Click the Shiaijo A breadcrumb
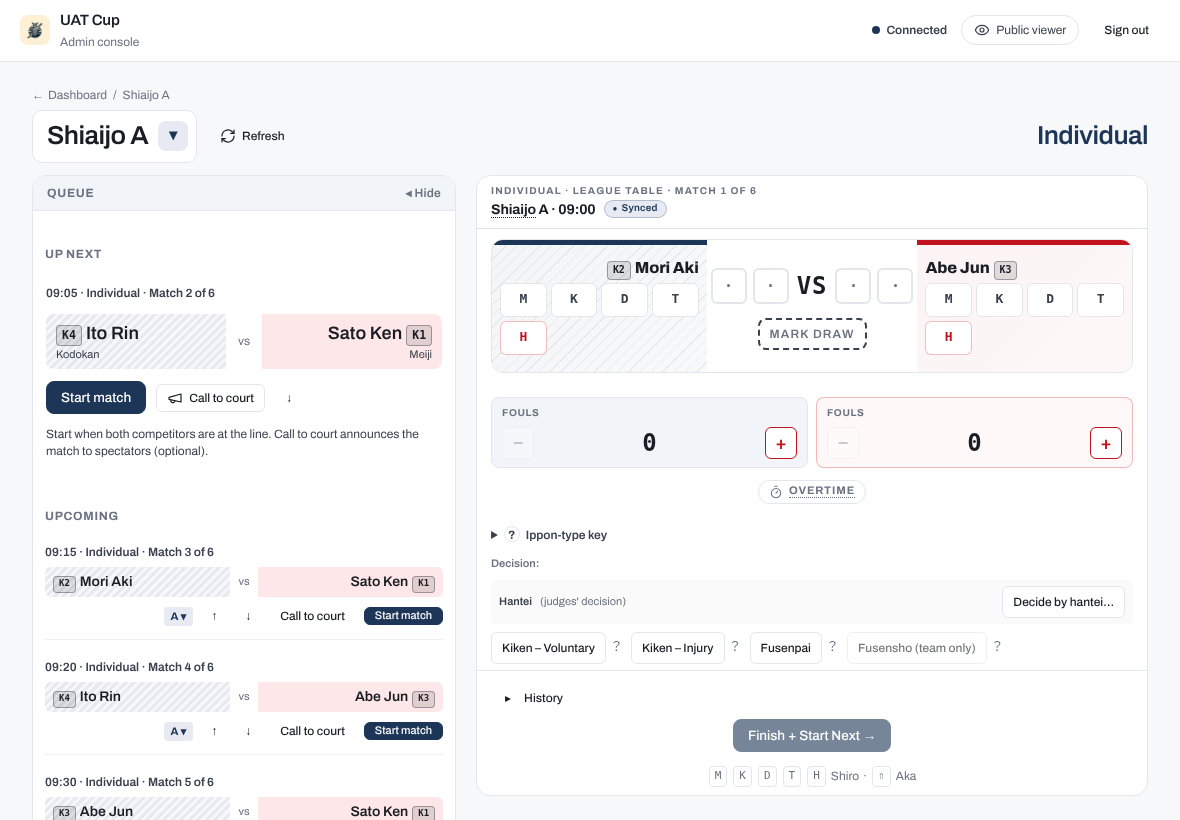Viewport: 1180px width, 820px height. [146, 95]
